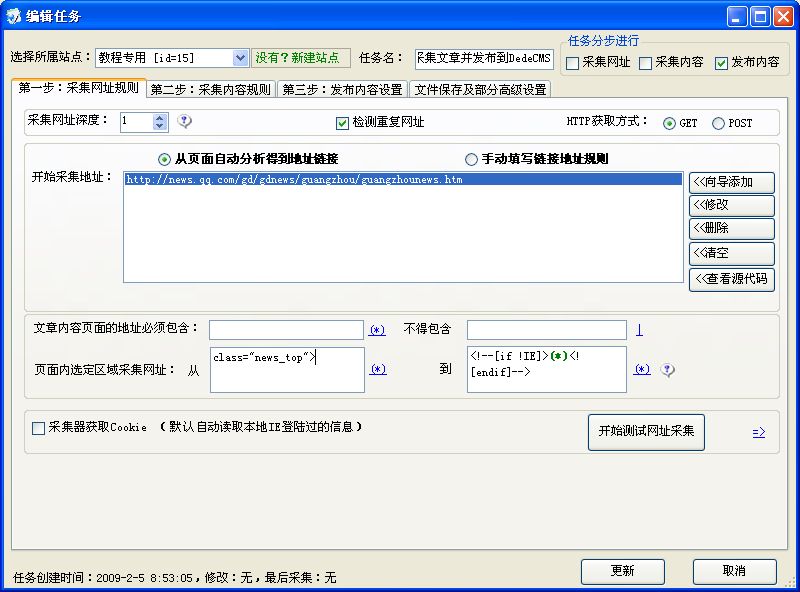Open 选择所属站点 dropdown list
800x592 pixels.
tap(240, 59)
